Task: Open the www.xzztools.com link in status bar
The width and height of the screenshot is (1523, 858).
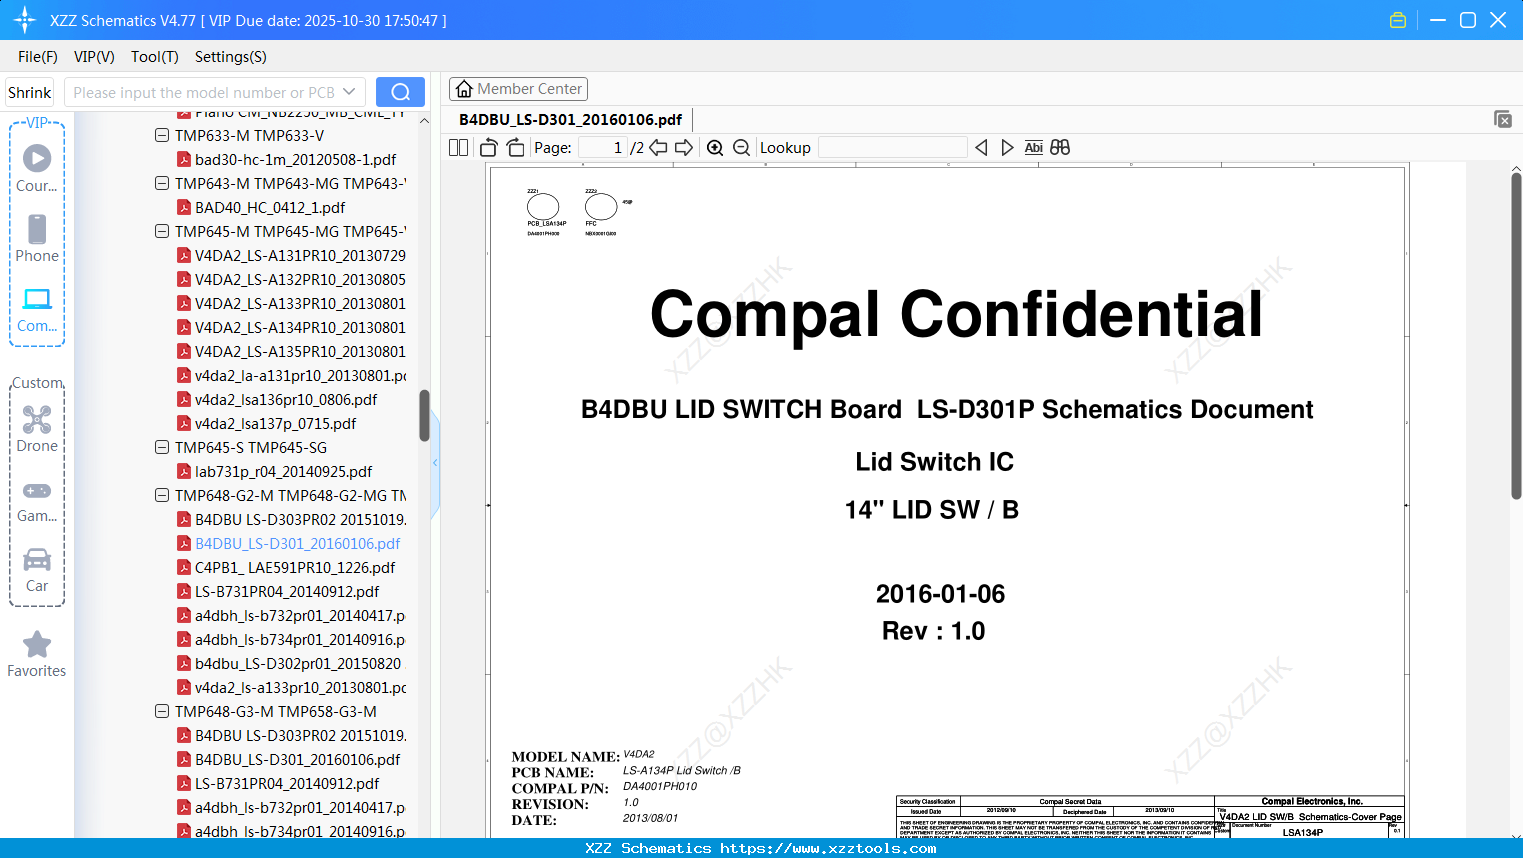Action: 829,848
